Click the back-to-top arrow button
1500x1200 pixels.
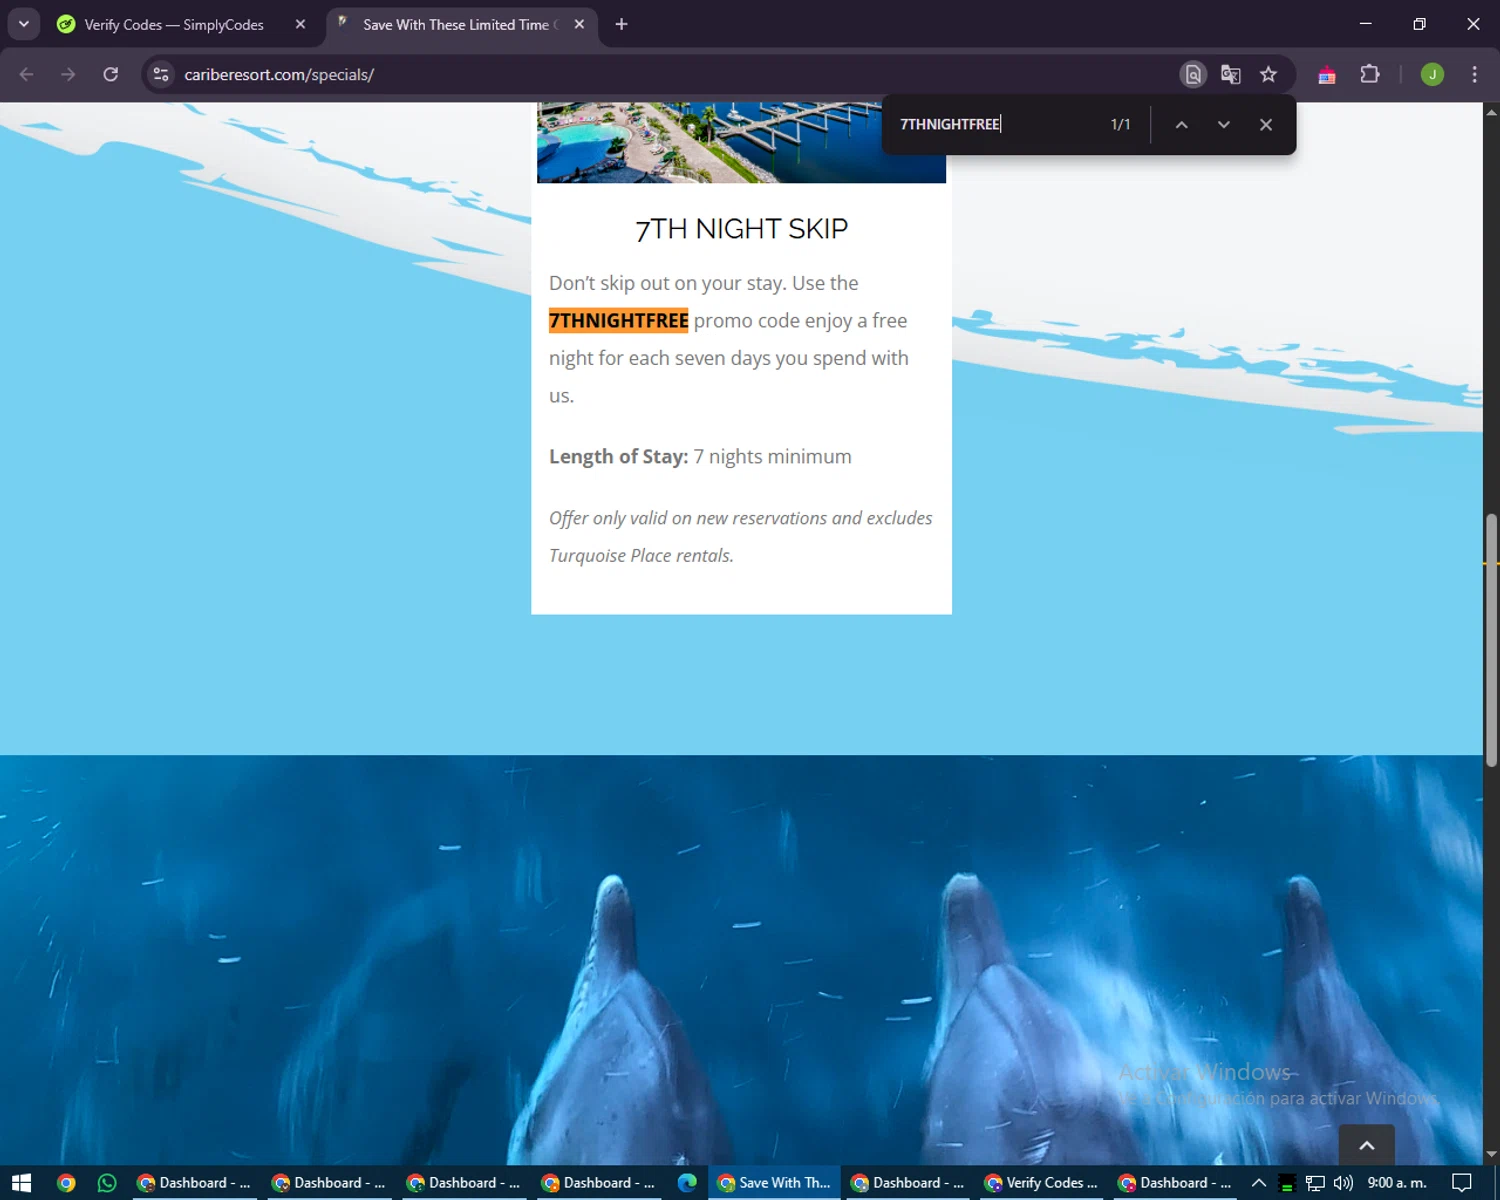point(1366,1145)
